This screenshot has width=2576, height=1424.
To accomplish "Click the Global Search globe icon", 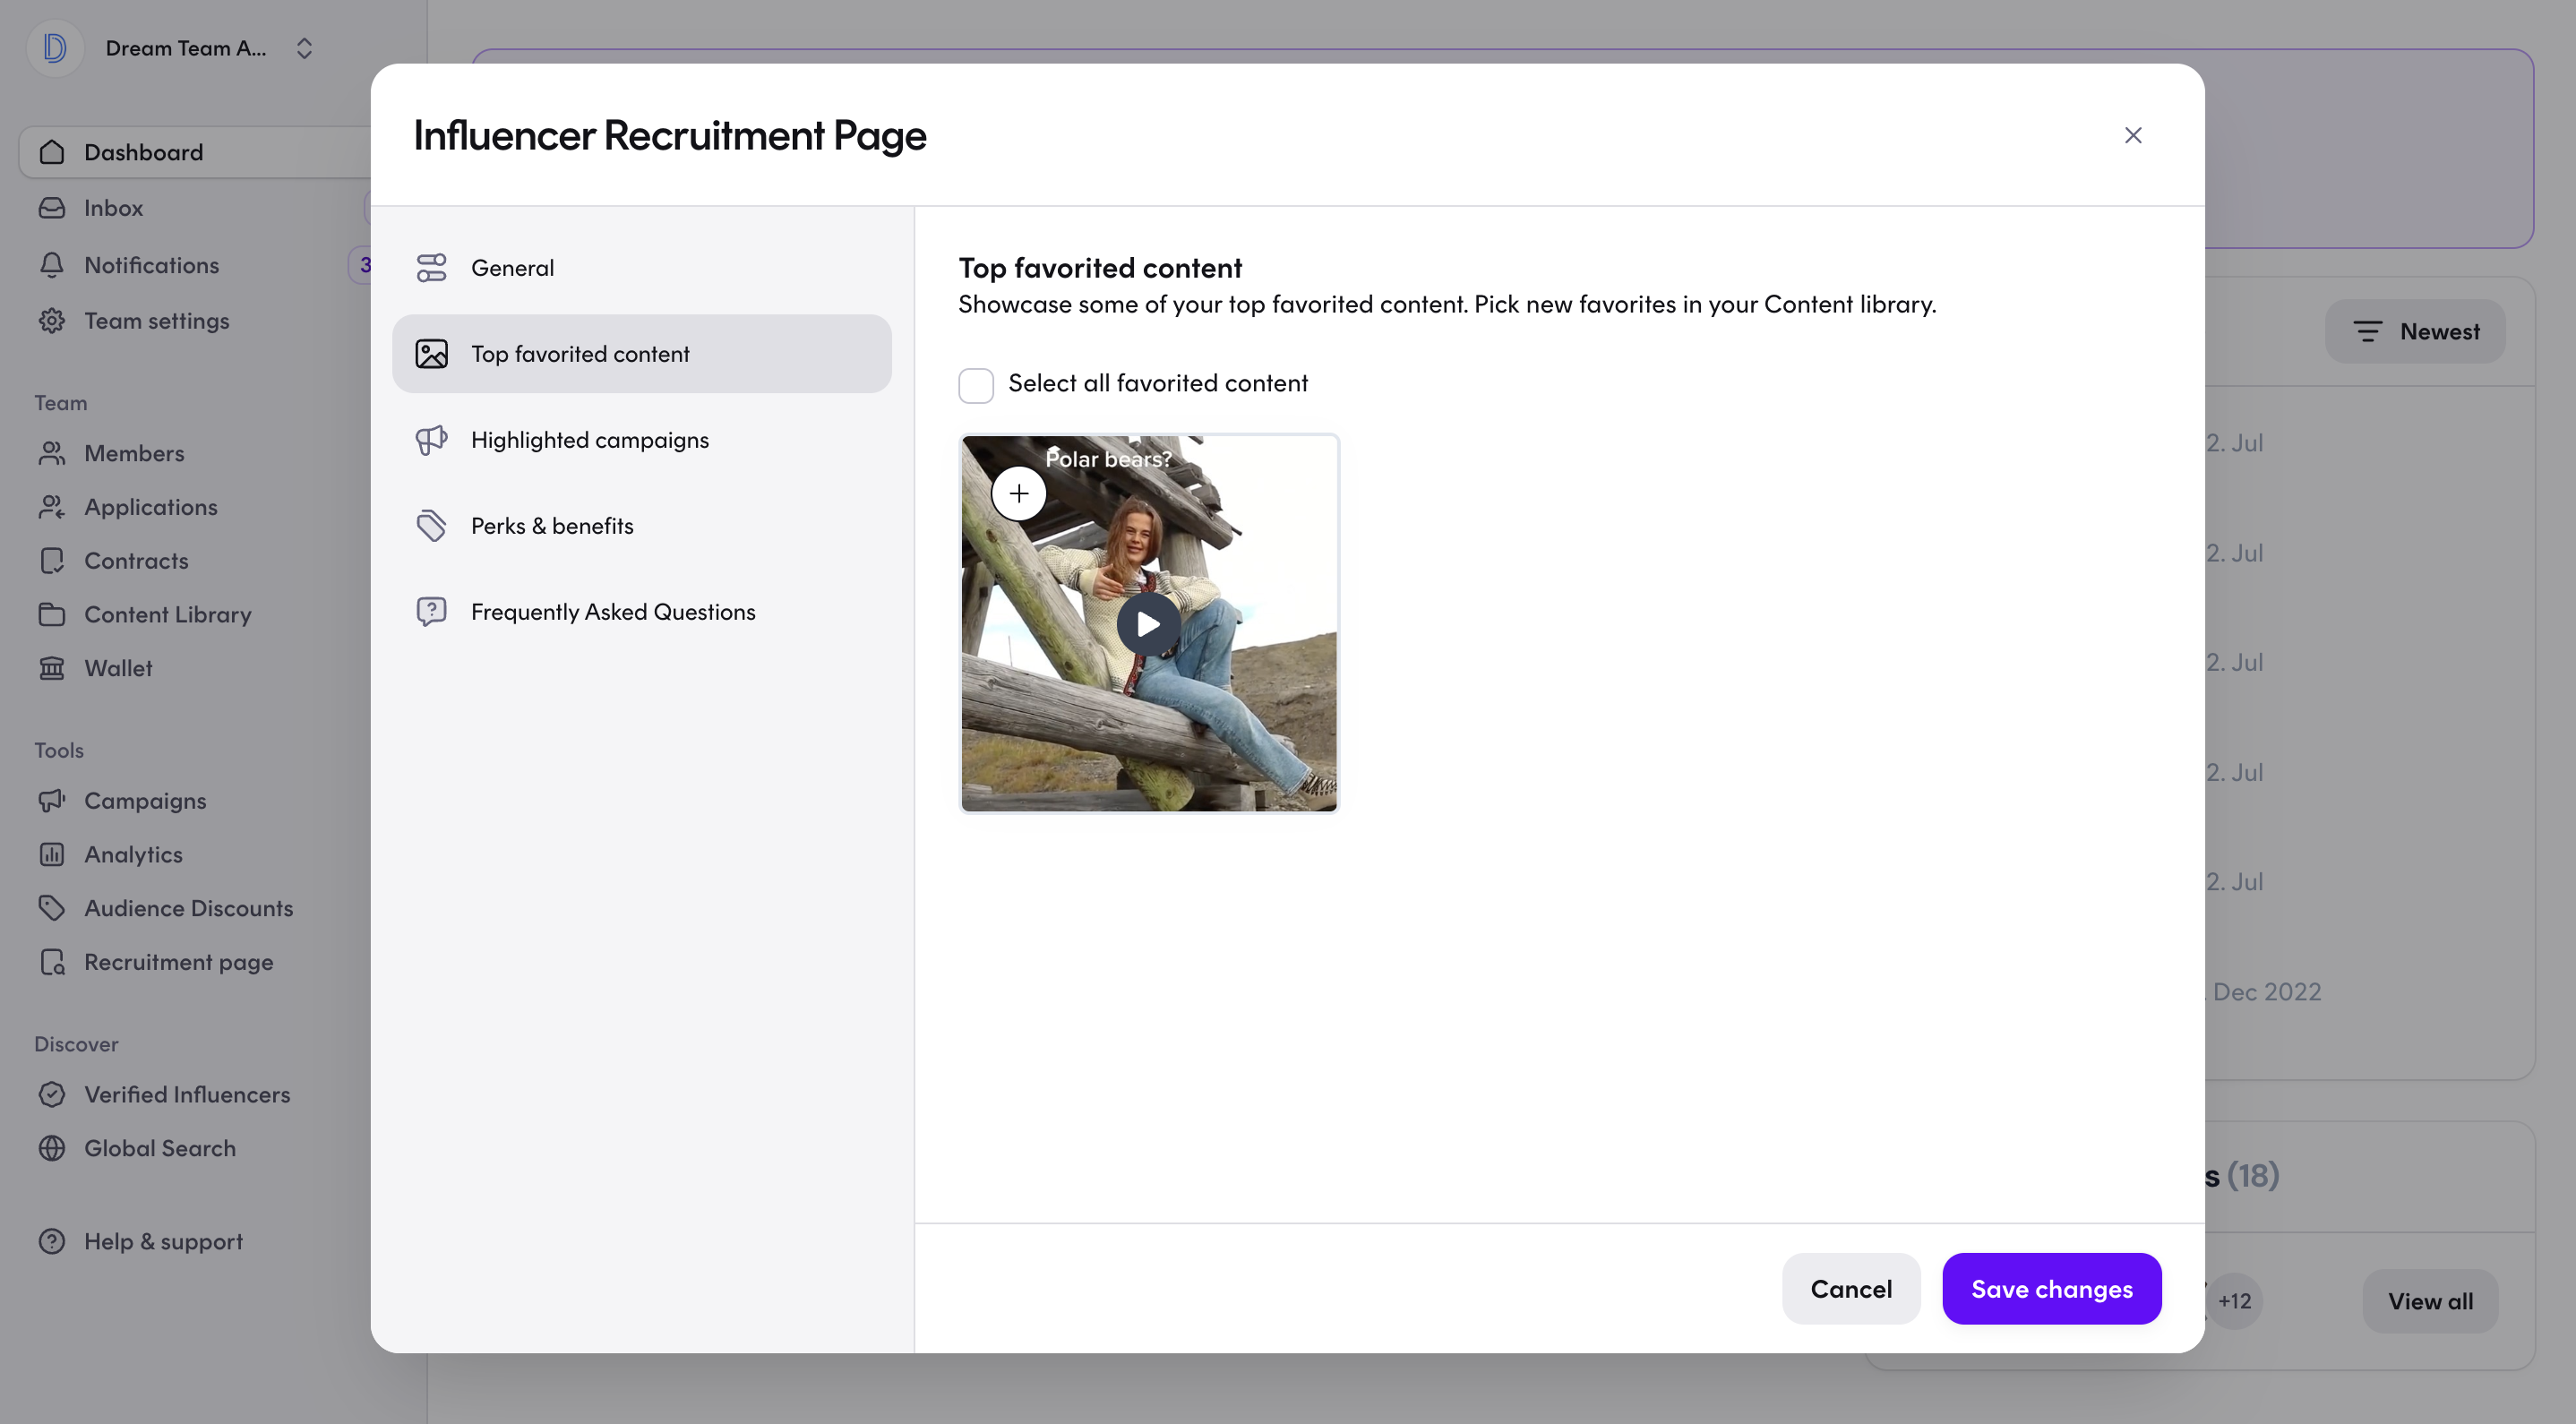I will pos(52,1148).
